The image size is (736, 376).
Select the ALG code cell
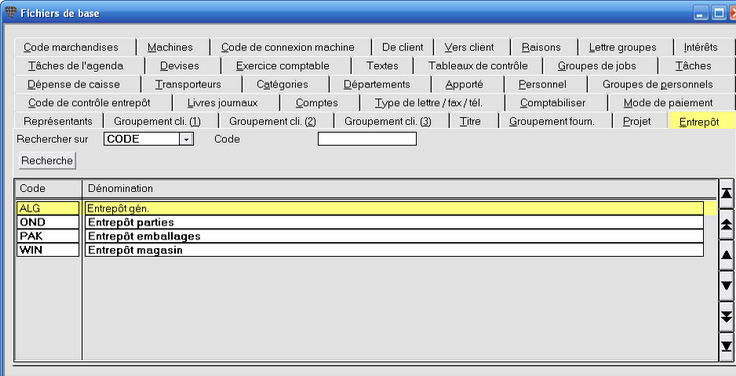(48, 208)
